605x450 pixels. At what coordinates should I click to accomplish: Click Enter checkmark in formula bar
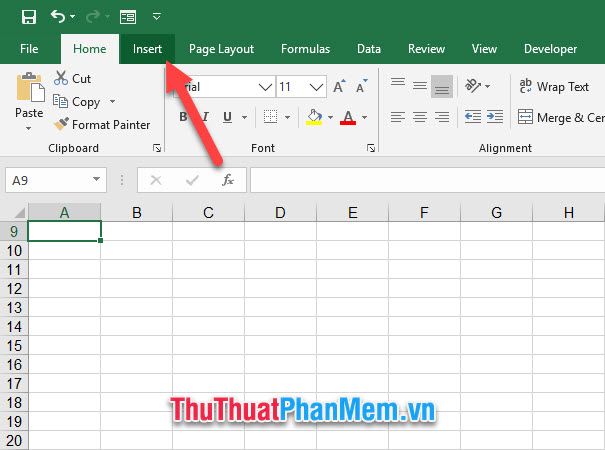[x=192, y=180]
